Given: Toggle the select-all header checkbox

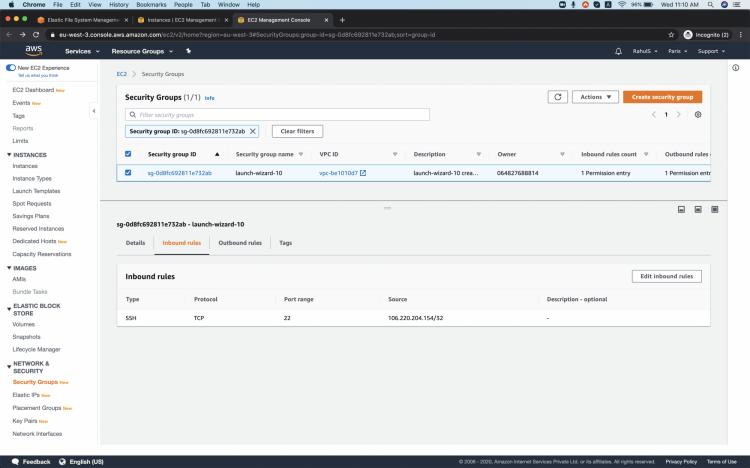Looking at the screenshot, I should pyautogui.click(x=127, y=154).
